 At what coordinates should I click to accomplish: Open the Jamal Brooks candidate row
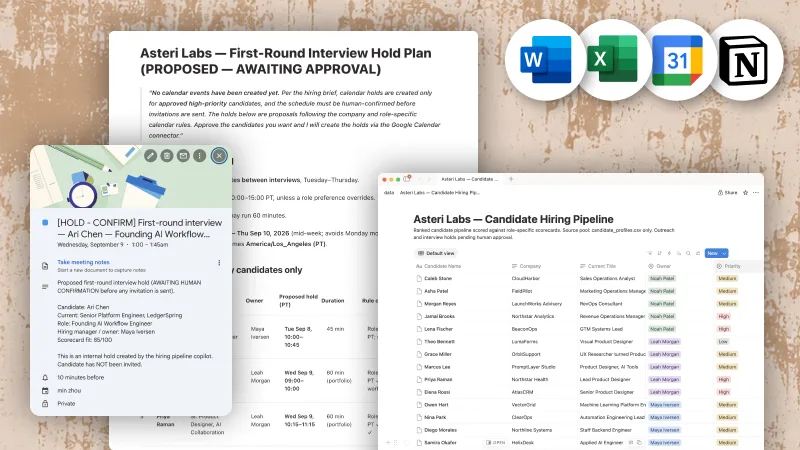tap(439, 316)
